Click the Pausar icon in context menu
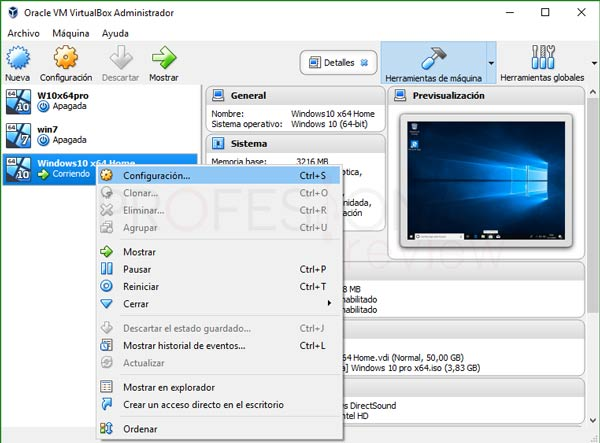 point(106,269)
